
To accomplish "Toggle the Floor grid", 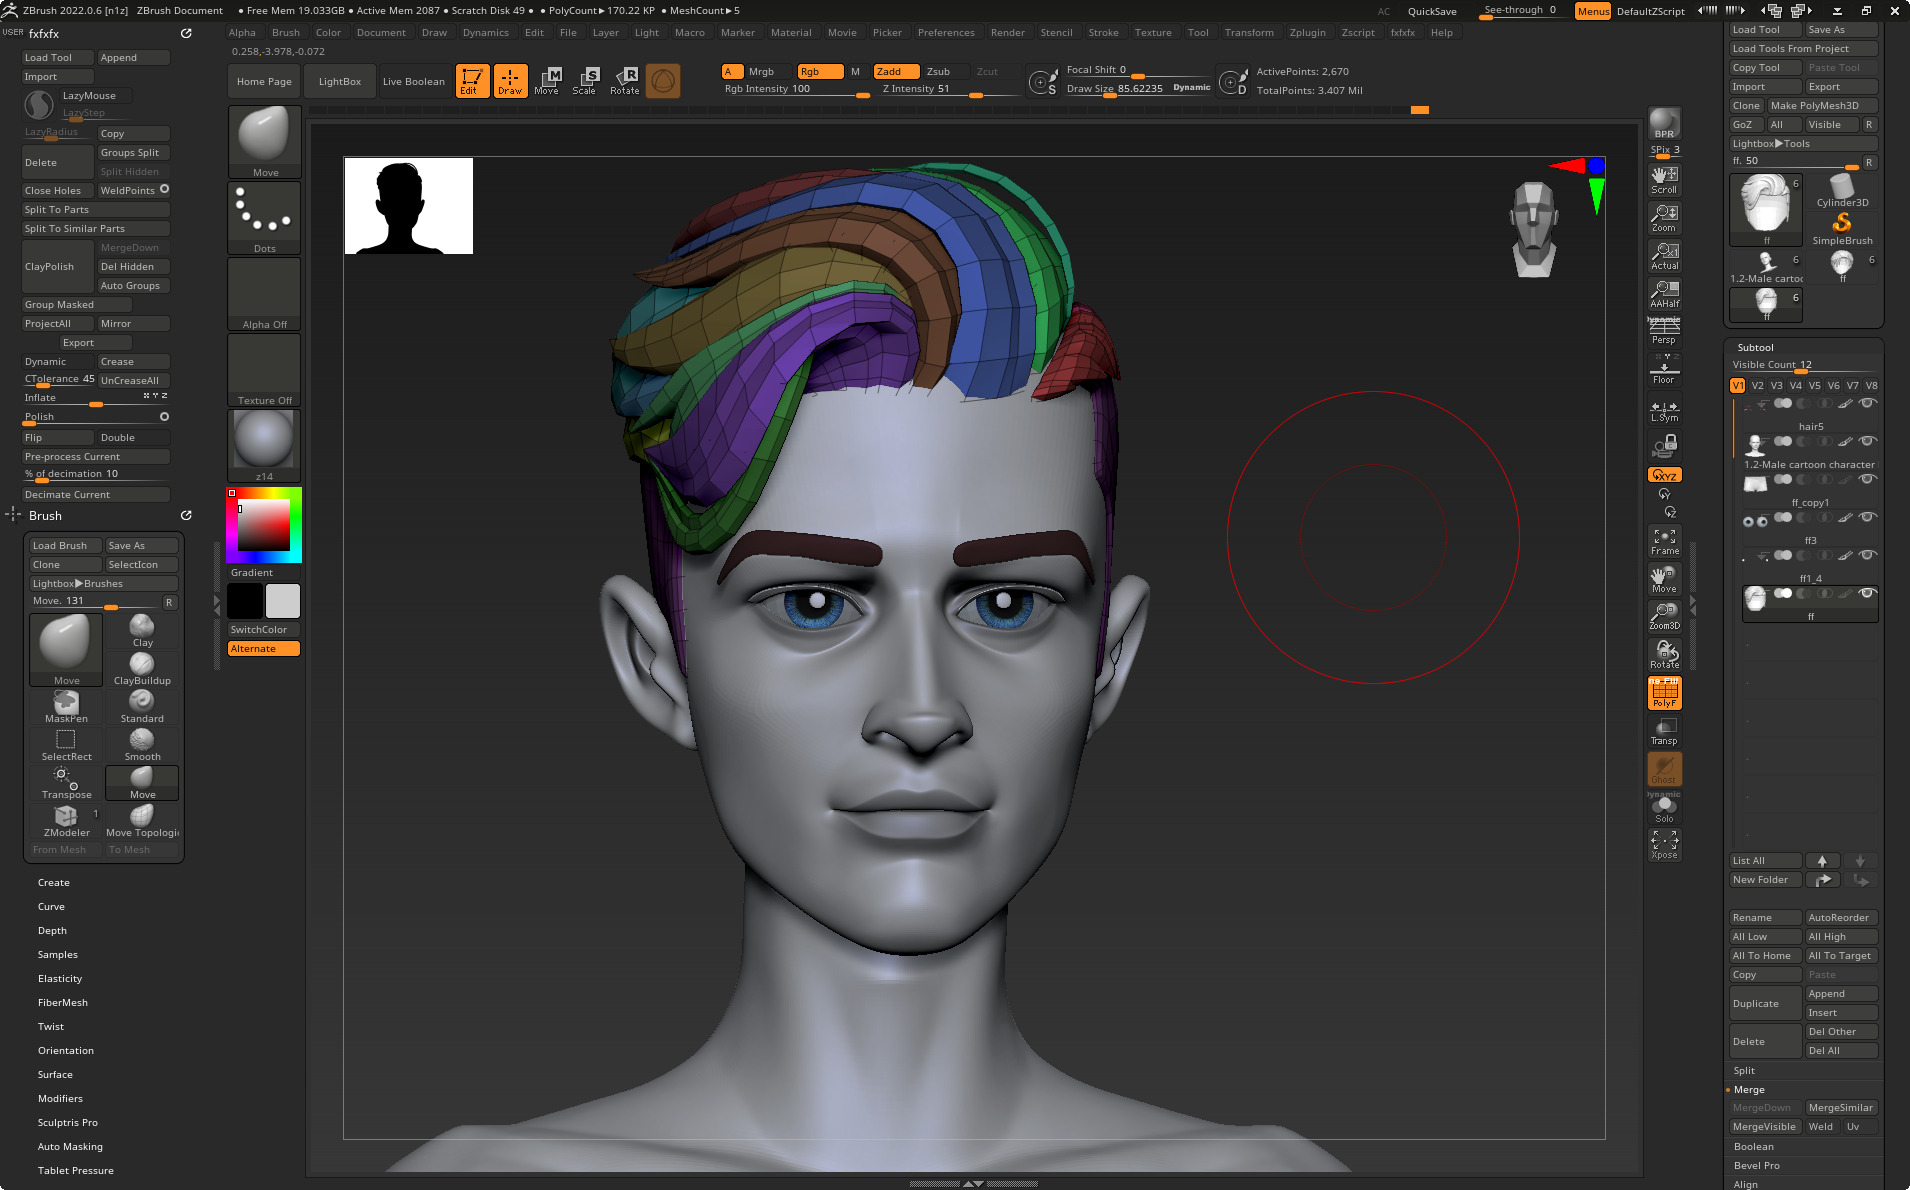I will pos(1664,370).
